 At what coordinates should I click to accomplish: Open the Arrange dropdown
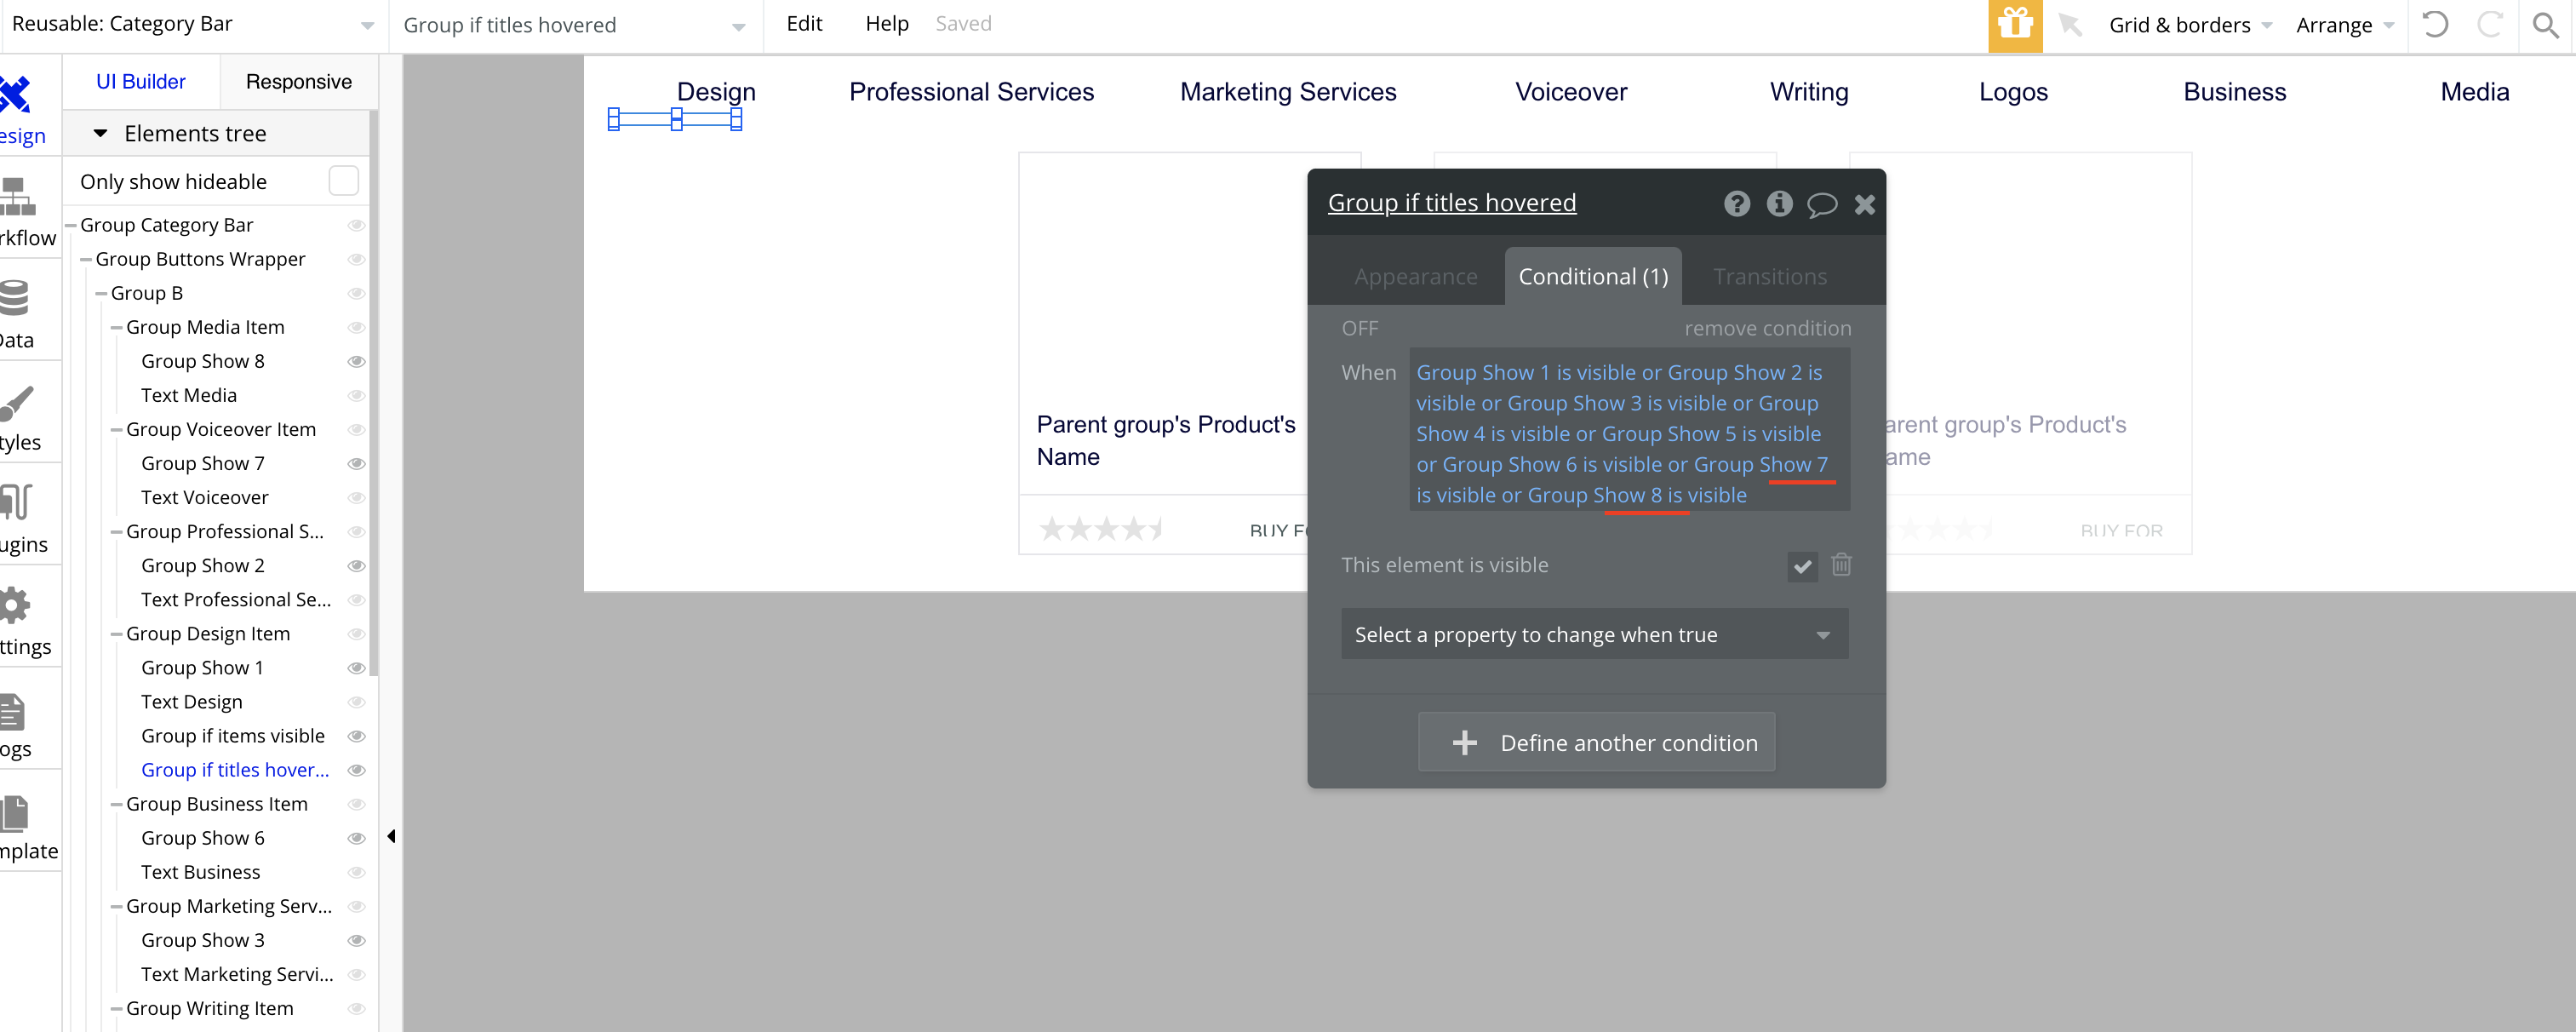click(x=2344, y=25)
